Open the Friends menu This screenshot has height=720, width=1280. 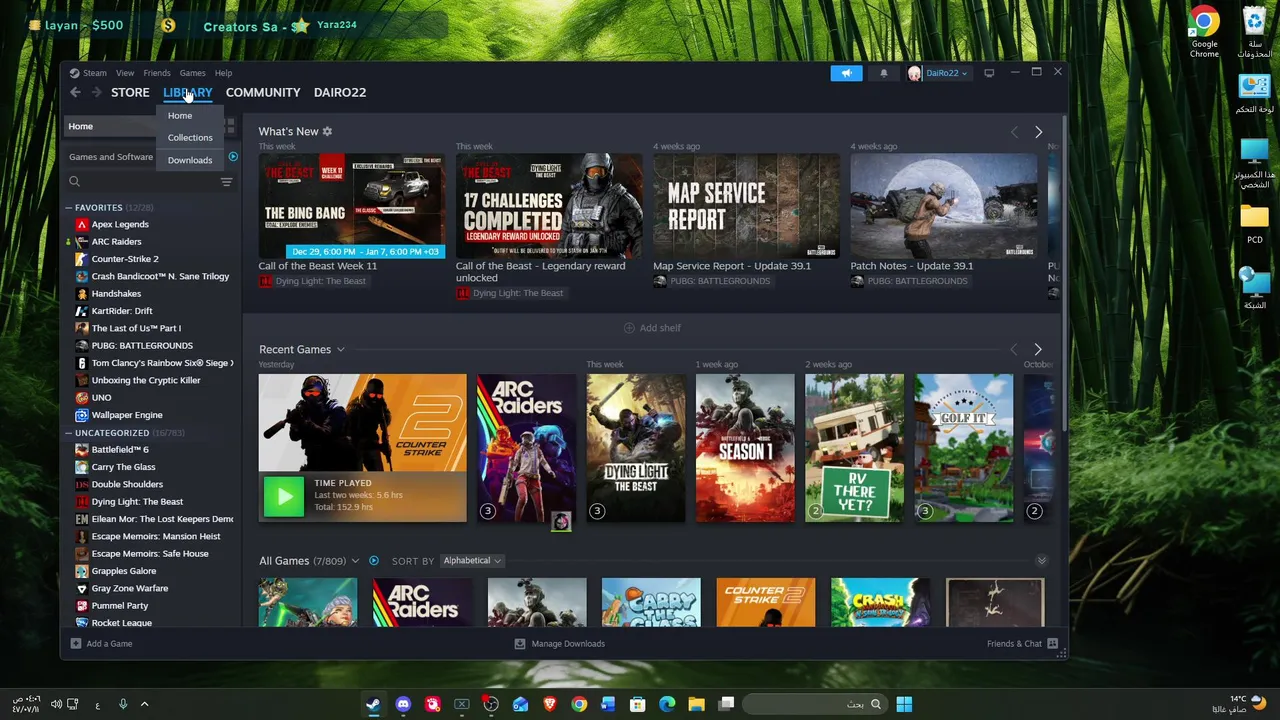157,73
